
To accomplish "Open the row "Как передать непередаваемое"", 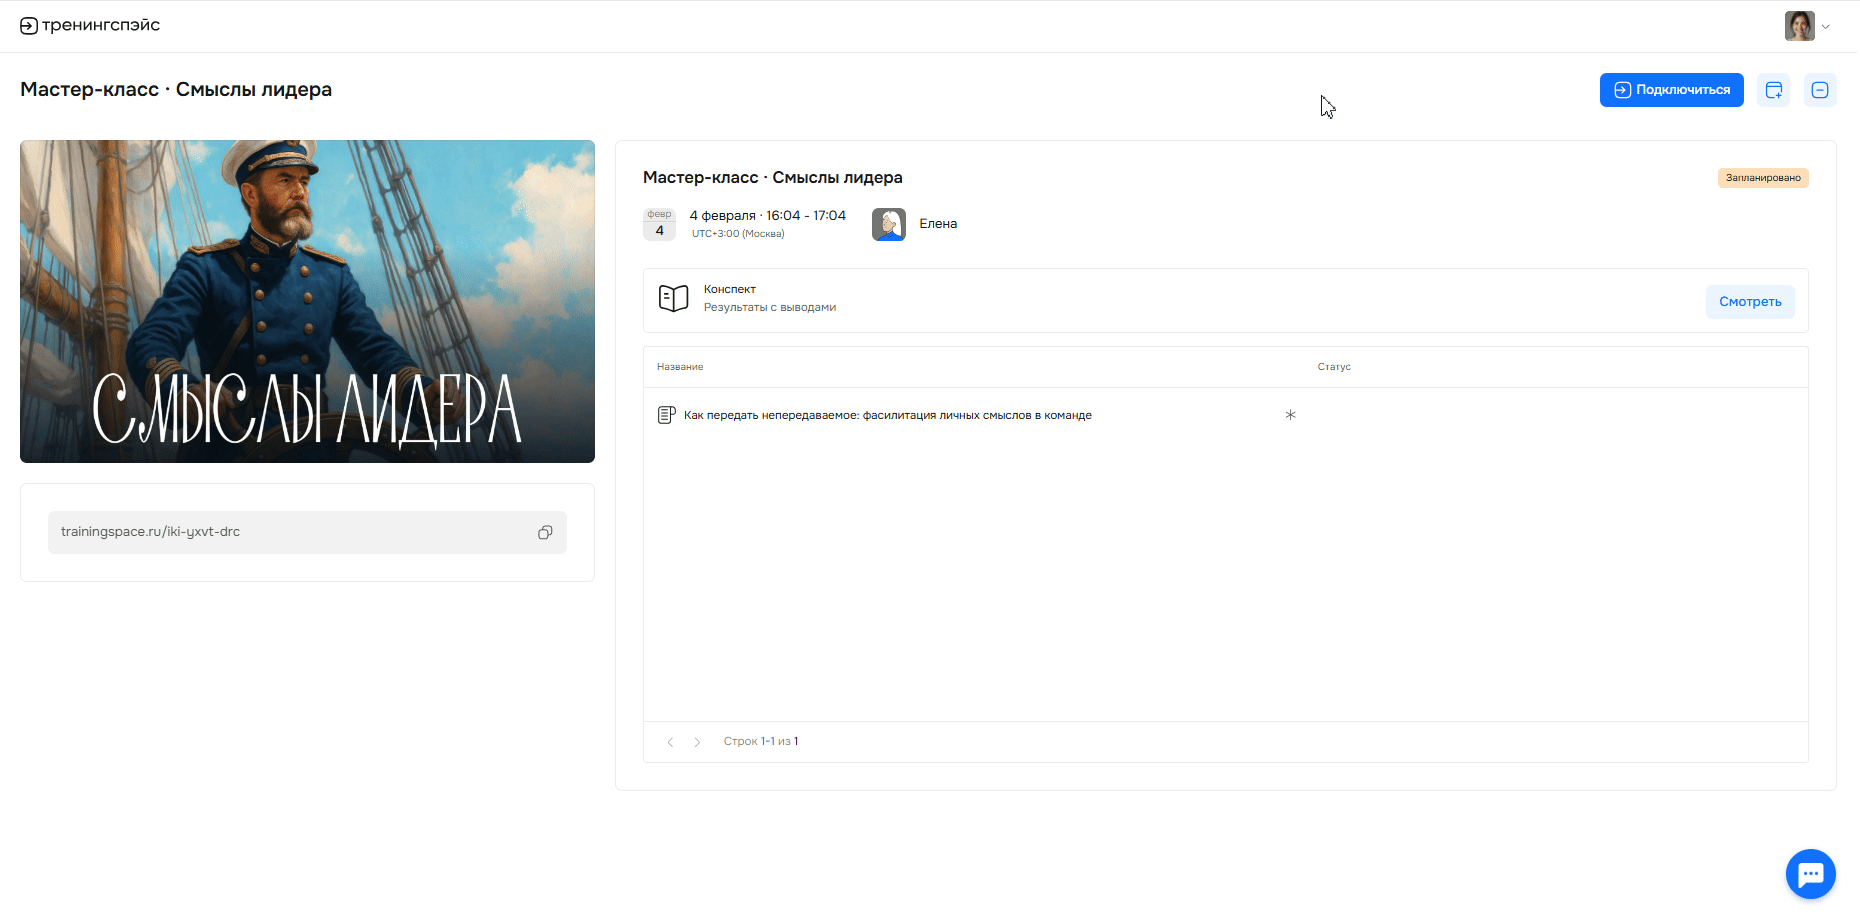I will 887,415.
